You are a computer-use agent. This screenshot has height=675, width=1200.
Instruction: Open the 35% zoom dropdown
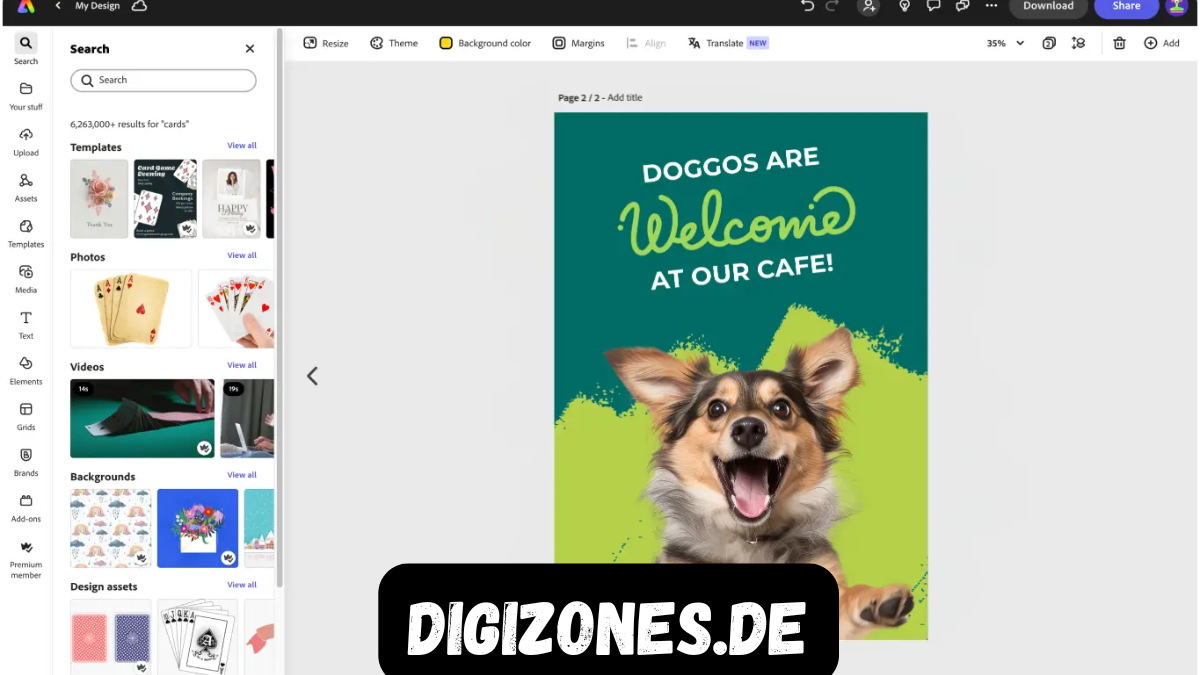click(x=1005, y=43)
